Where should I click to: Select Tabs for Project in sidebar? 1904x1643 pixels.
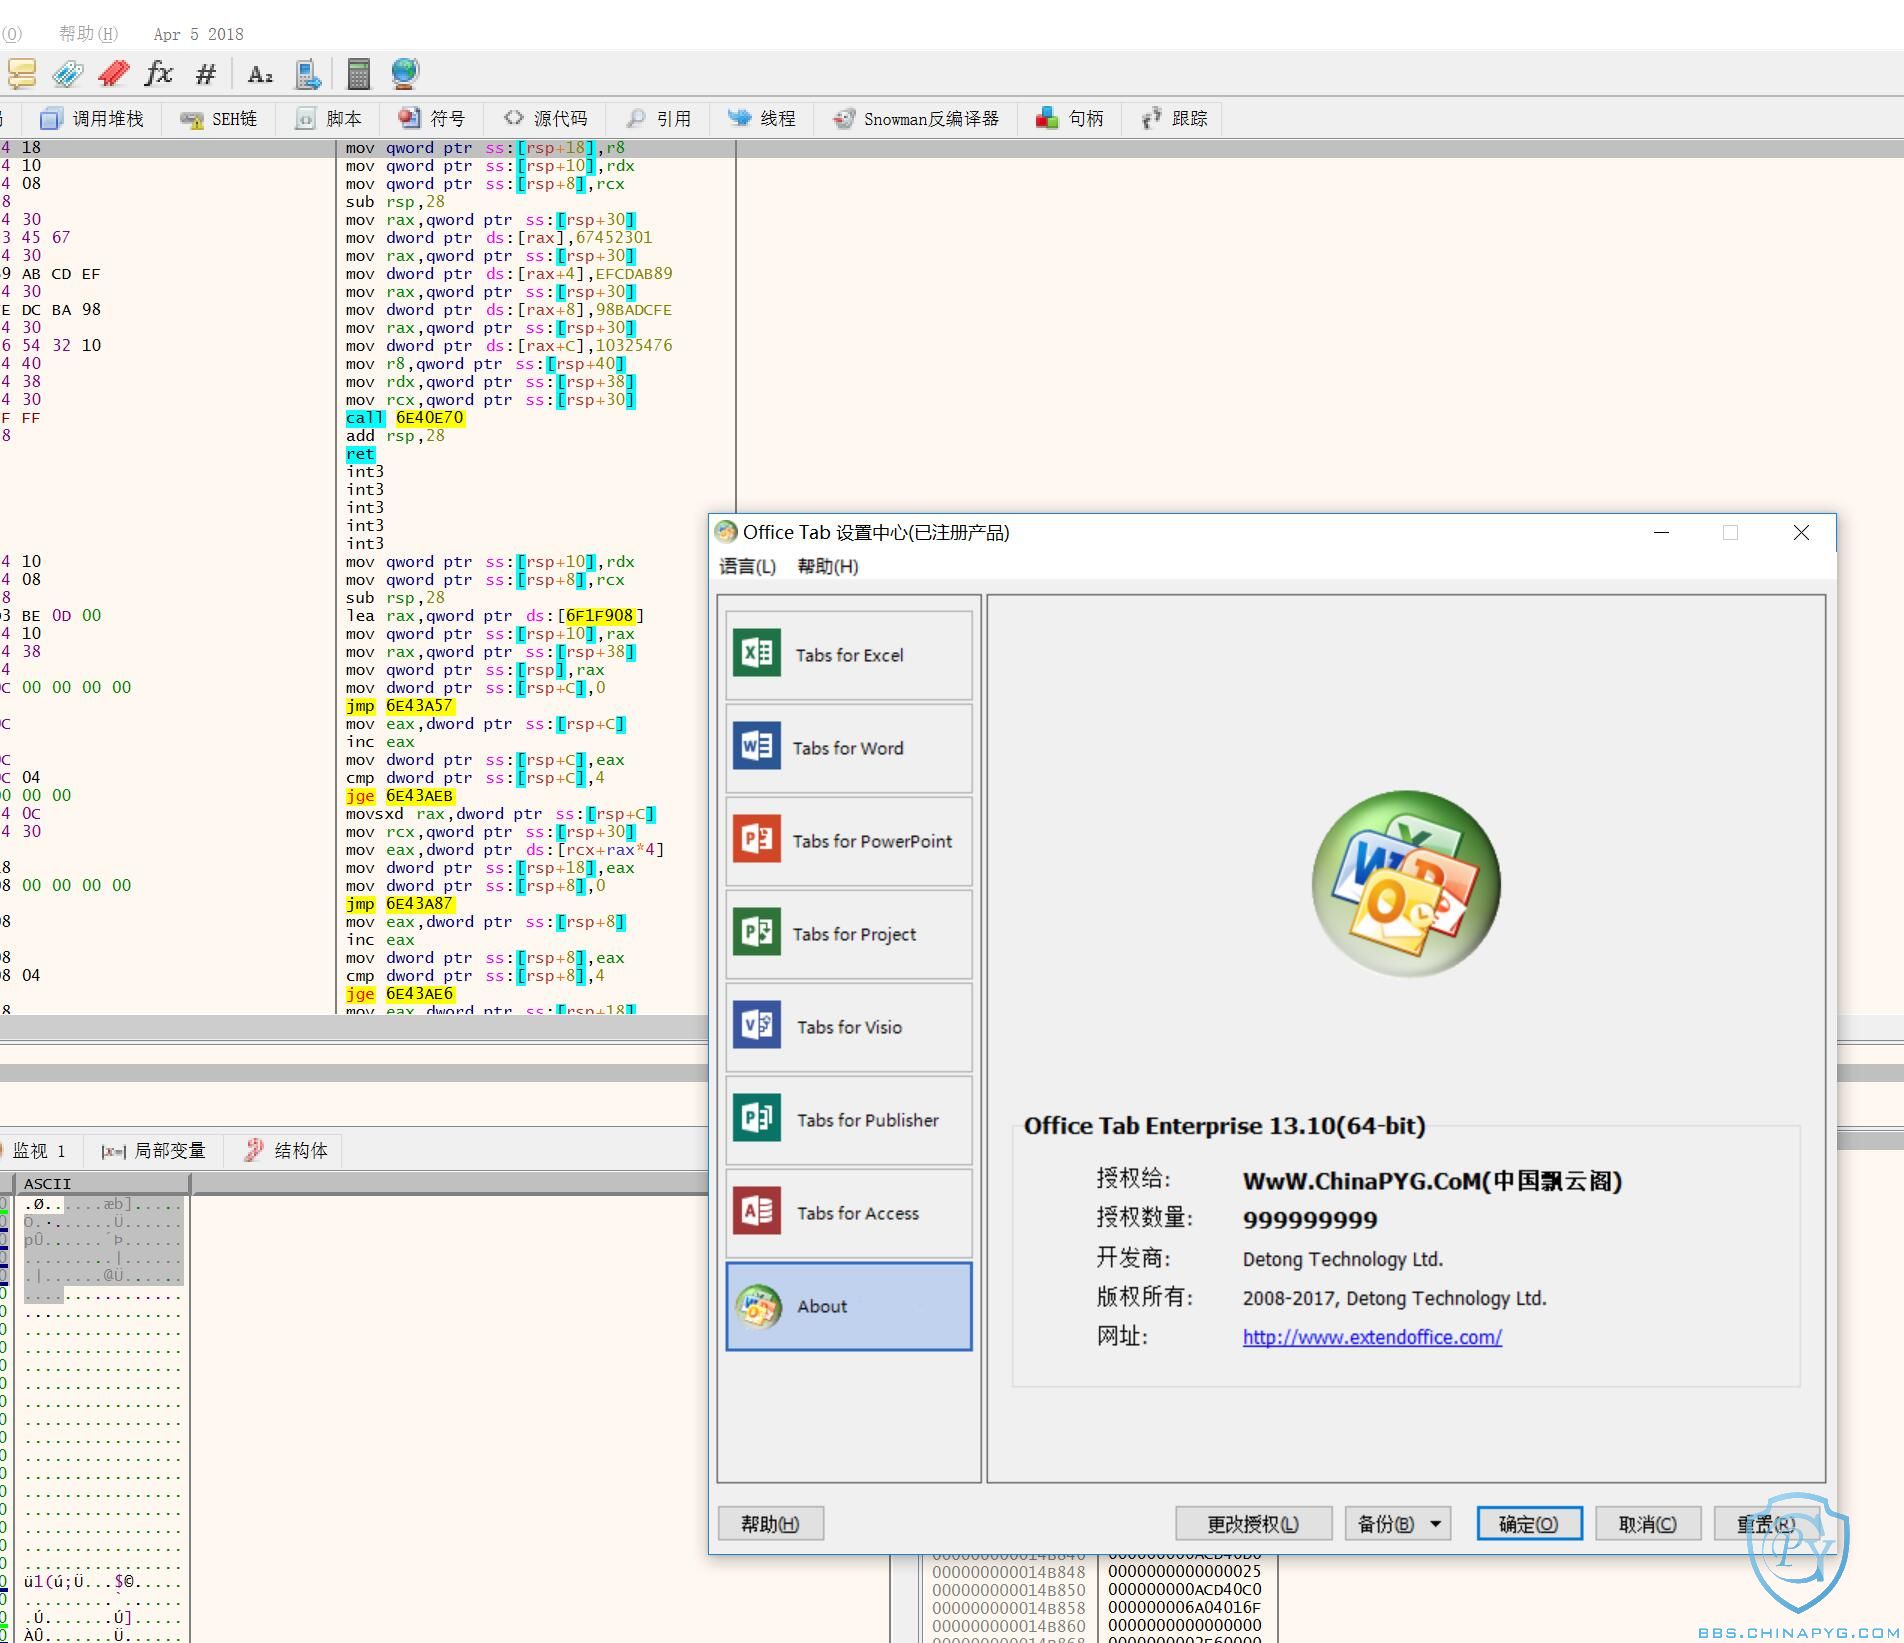click(x=849, y=934)
